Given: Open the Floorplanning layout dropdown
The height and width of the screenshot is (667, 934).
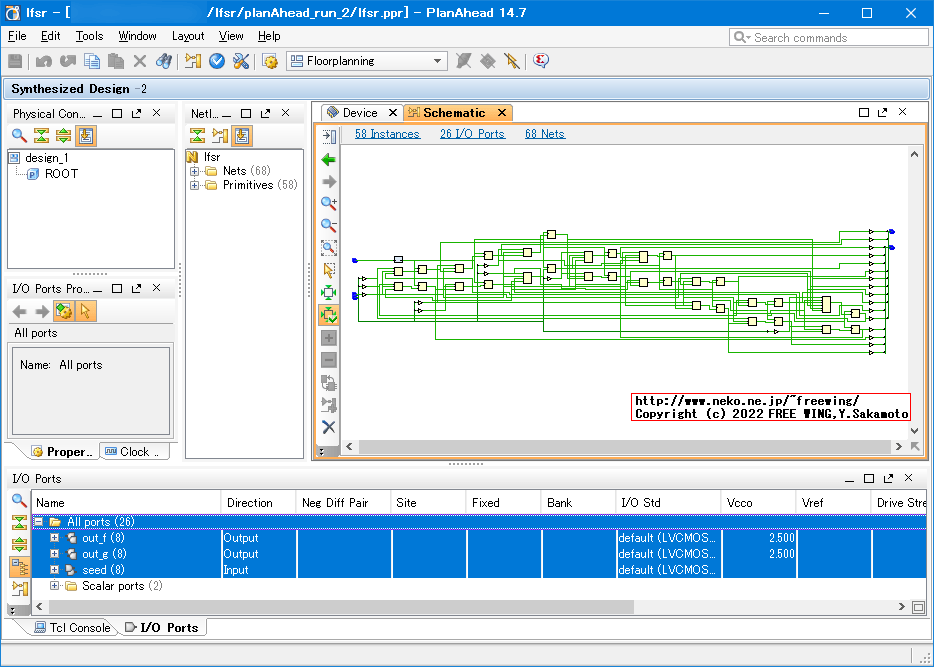Looking at the screenshot, I should [367, 61].
